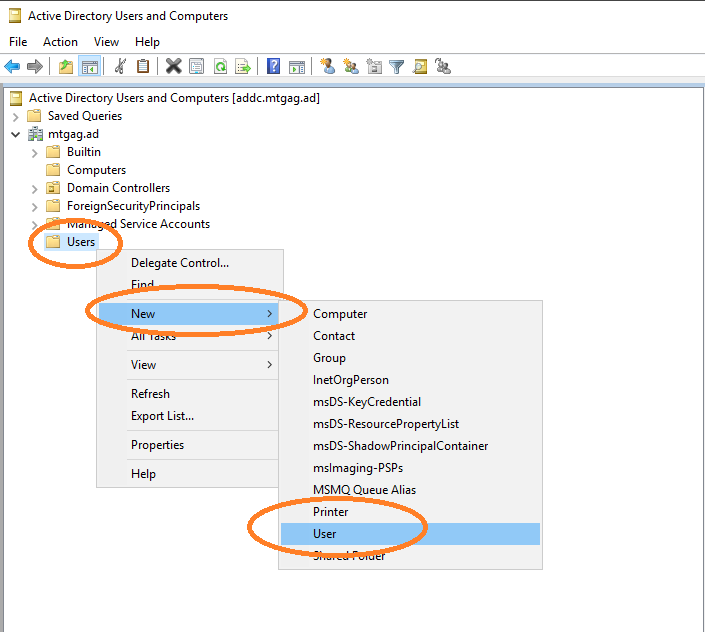705x632 pixels.
Task: Click the blue Help question mark icon
Action: point(273,67)
